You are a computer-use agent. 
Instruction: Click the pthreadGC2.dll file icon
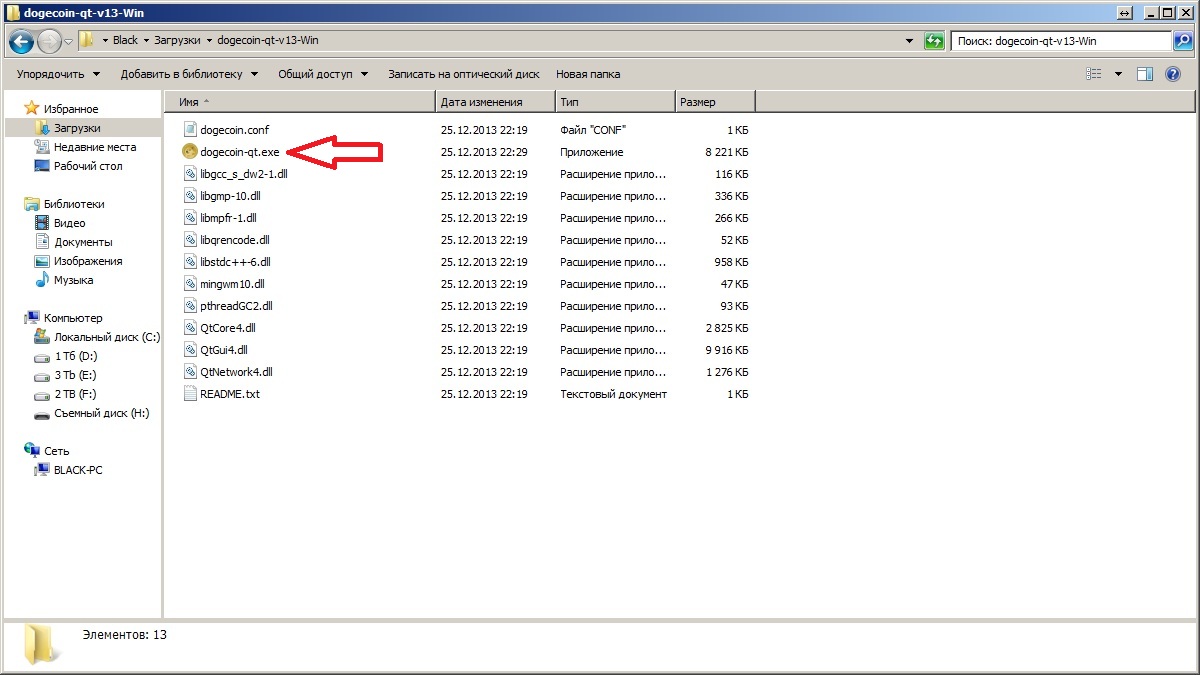click(x=191, y=306)
